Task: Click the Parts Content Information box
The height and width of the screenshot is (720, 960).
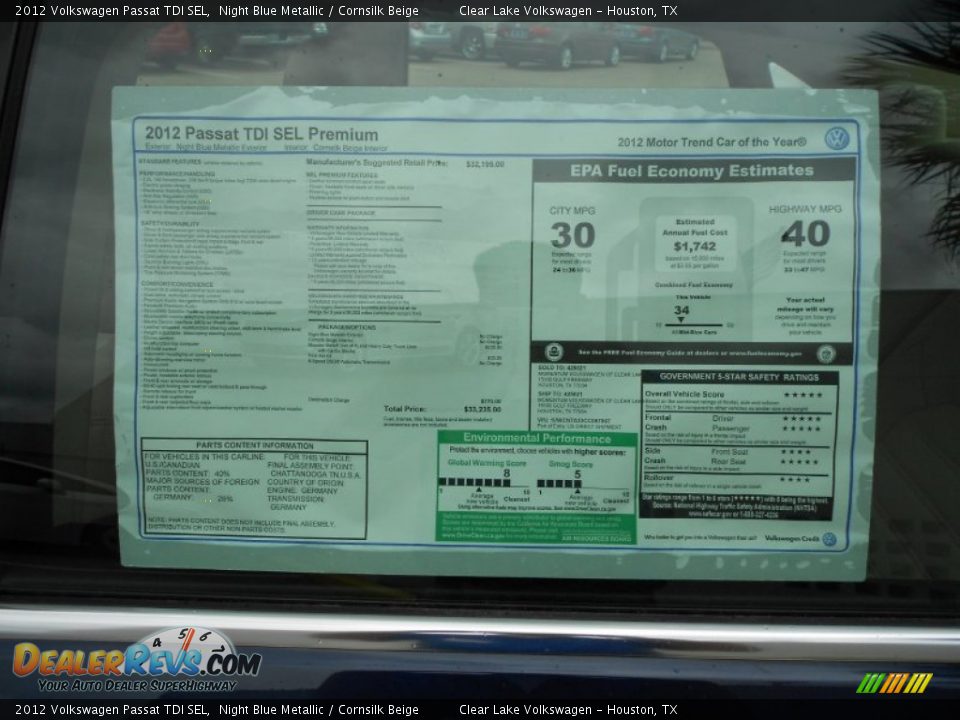Action: click(x=254, y=489)
